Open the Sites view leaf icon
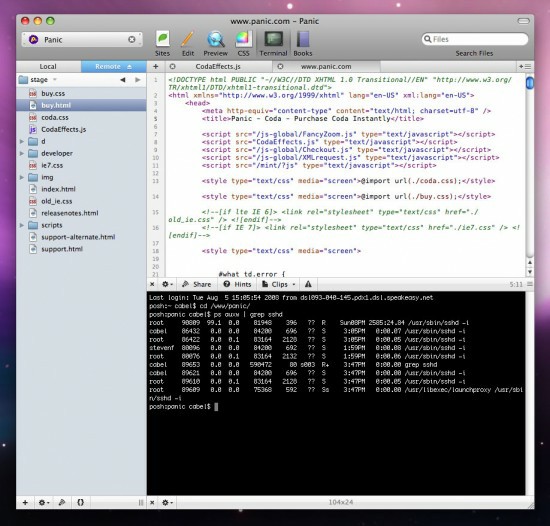 162,39
